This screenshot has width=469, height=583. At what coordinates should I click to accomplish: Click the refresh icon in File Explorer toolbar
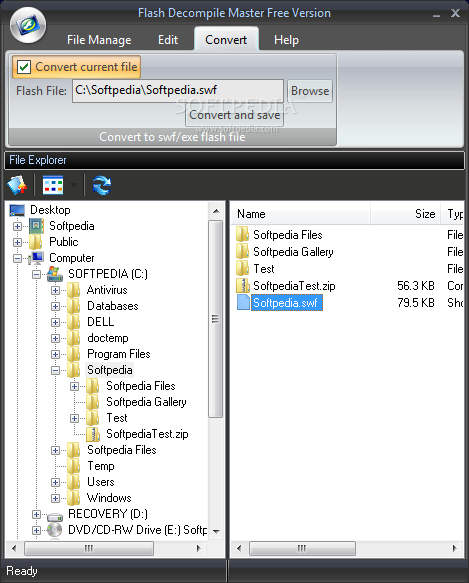[x=102, y=185]
